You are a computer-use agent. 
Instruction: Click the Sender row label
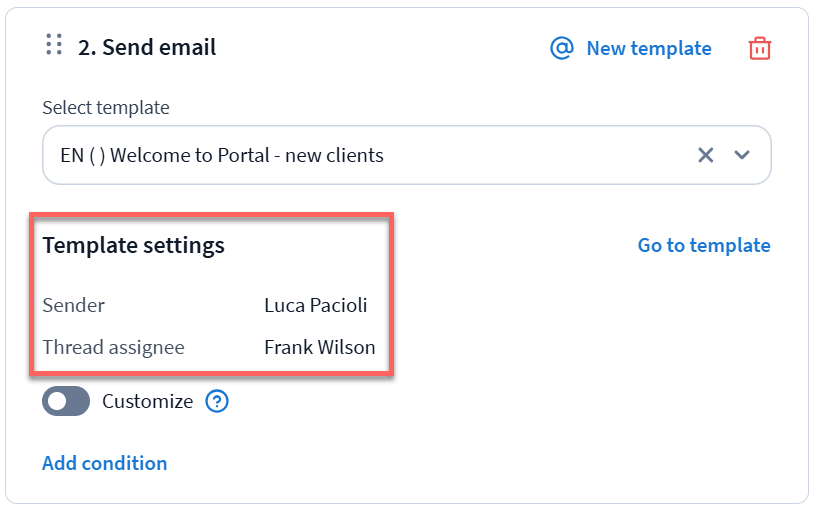[x=73, y=305]
